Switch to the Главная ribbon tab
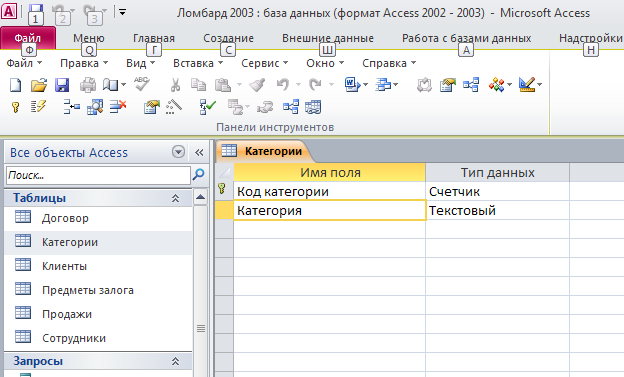Screen dimensions: 624x377 (x=154, y=38)
